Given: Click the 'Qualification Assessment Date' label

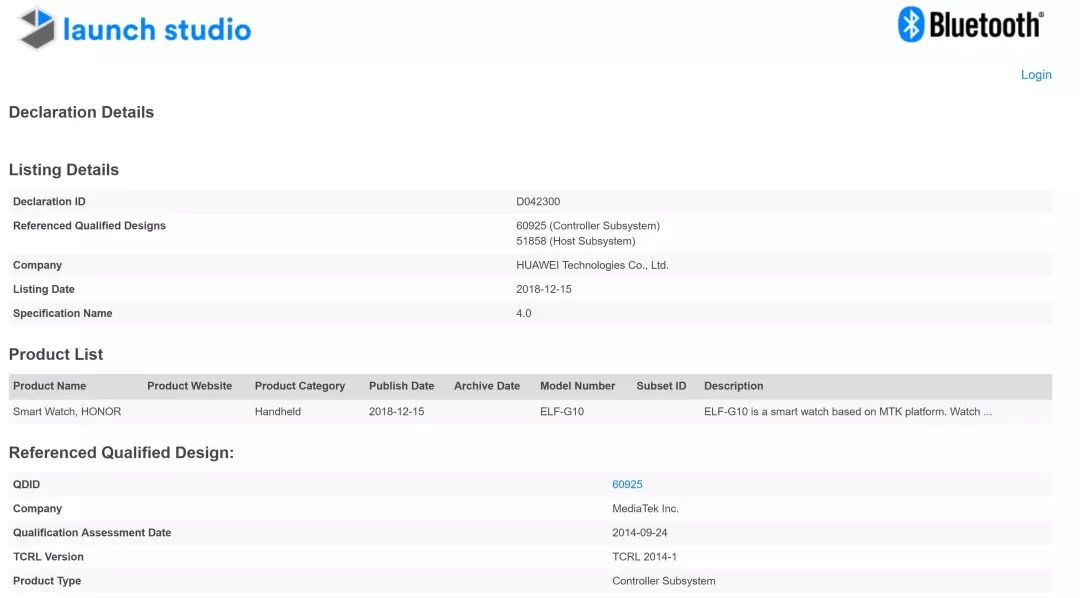Looking at the screenshot, I should point(92,533).
